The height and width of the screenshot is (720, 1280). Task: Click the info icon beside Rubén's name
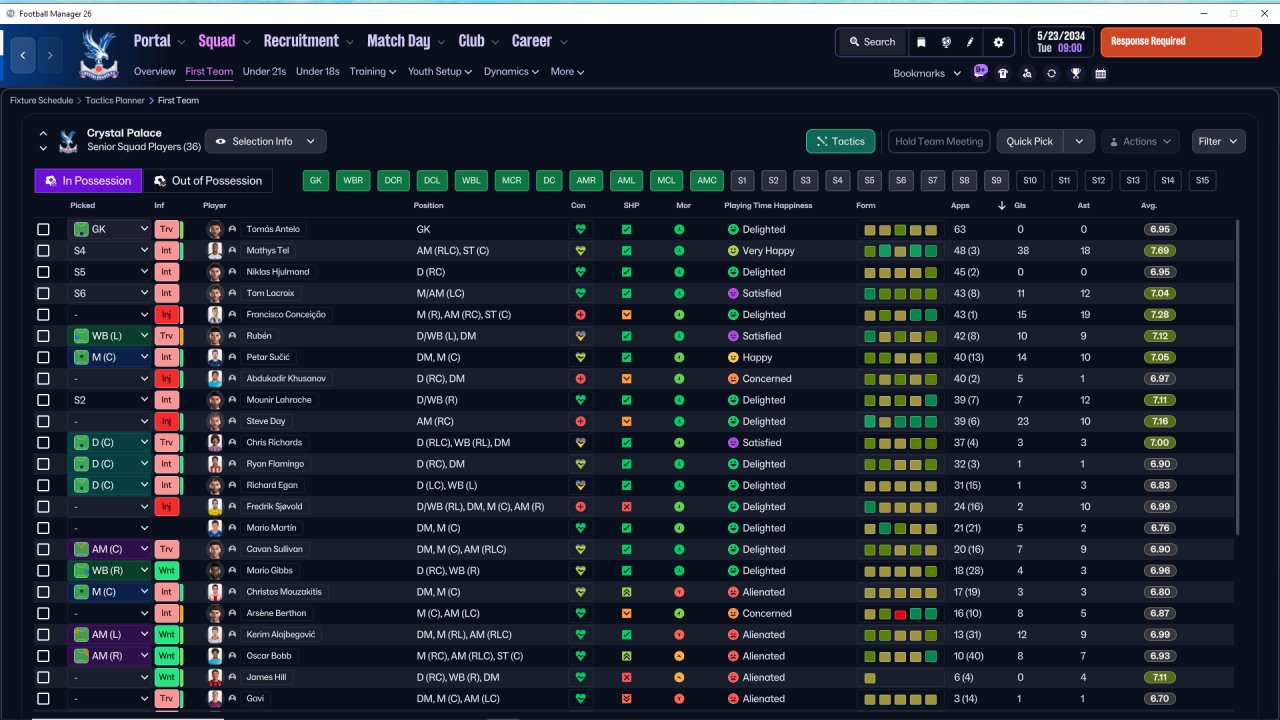coord(232,336)
